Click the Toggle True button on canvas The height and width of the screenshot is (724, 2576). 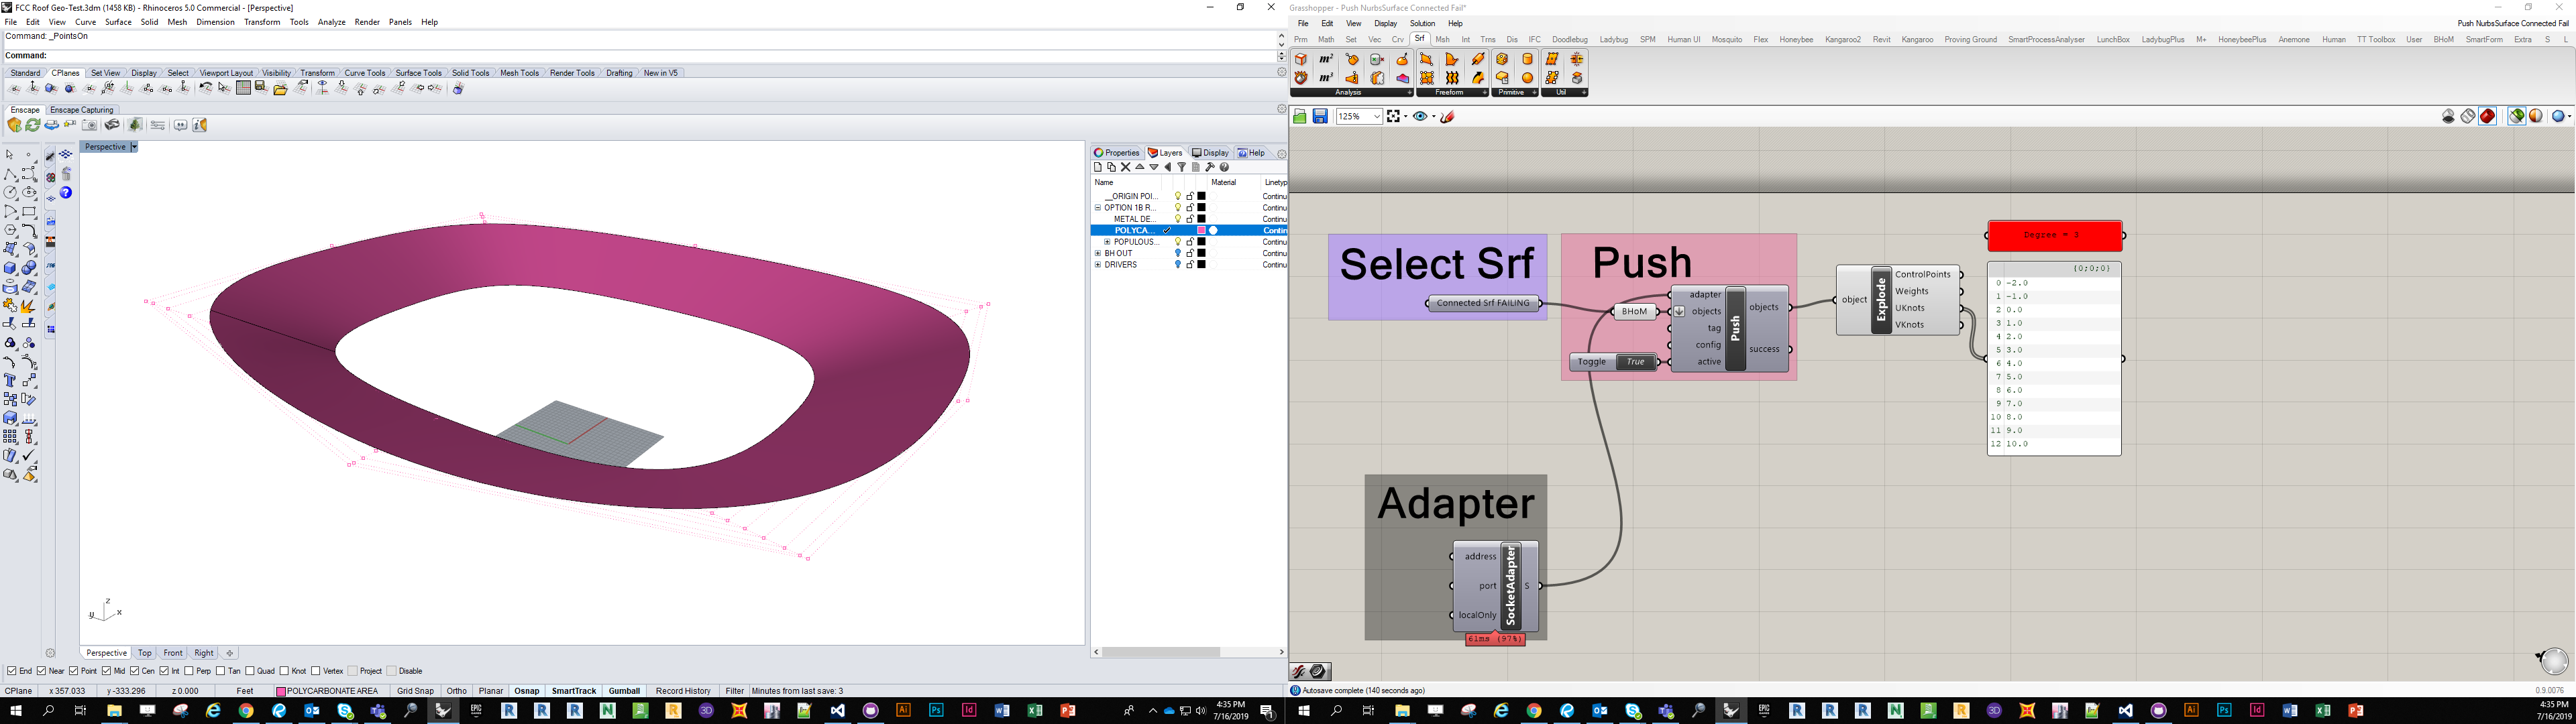click(1634, 362)
